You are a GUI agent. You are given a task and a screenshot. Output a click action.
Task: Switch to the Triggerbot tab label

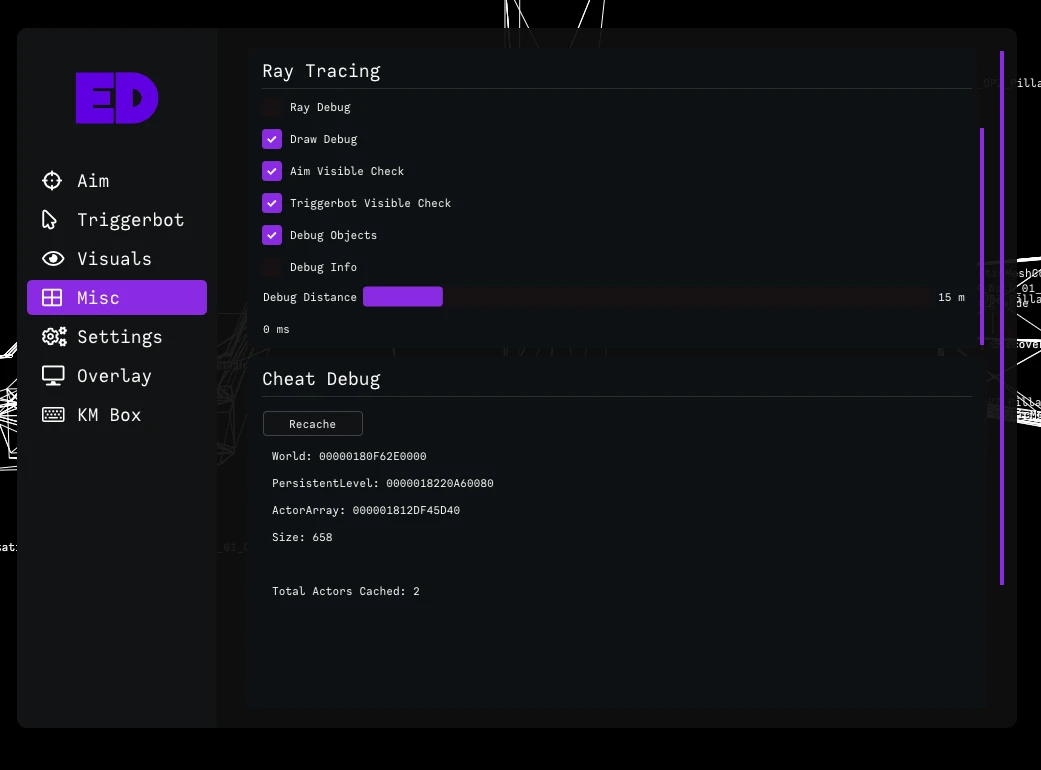click(130, 220)
